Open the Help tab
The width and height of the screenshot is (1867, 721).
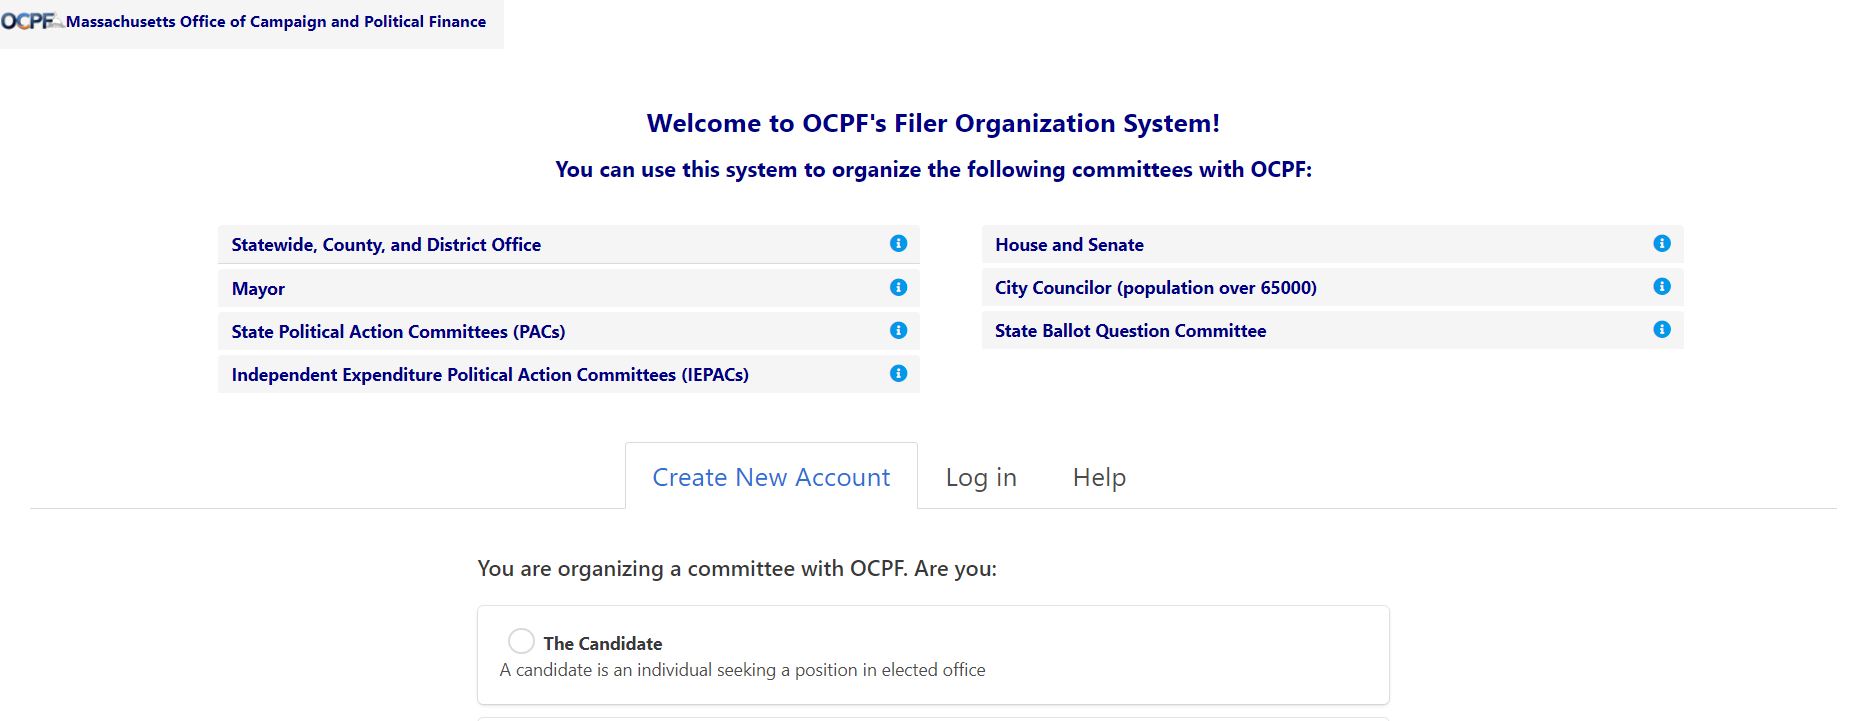click(1099, 477)
